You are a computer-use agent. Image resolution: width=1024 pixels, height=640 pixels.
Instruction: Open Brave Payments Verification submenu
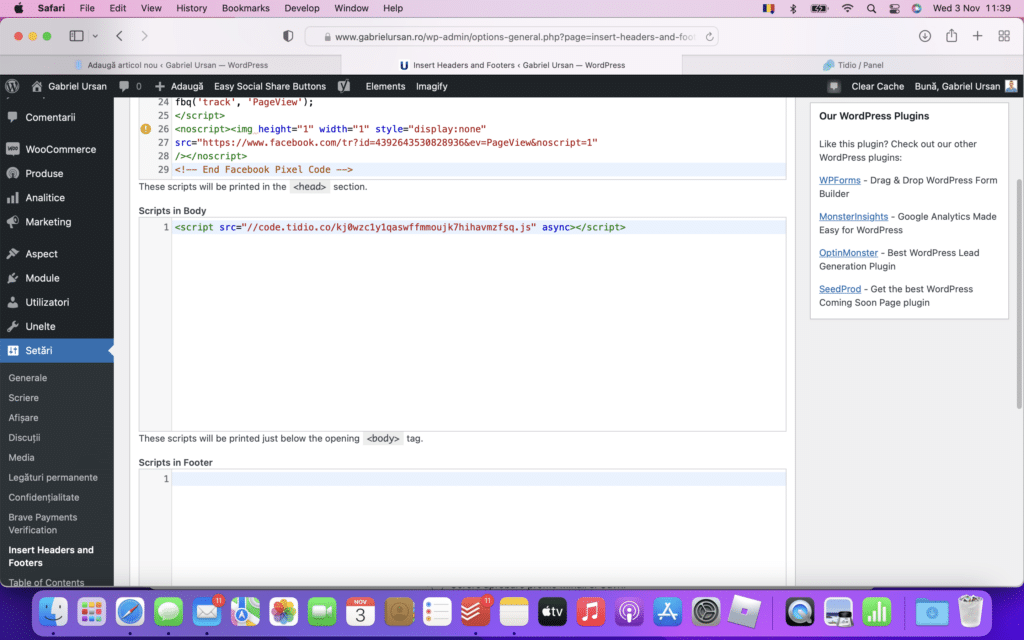43,524
